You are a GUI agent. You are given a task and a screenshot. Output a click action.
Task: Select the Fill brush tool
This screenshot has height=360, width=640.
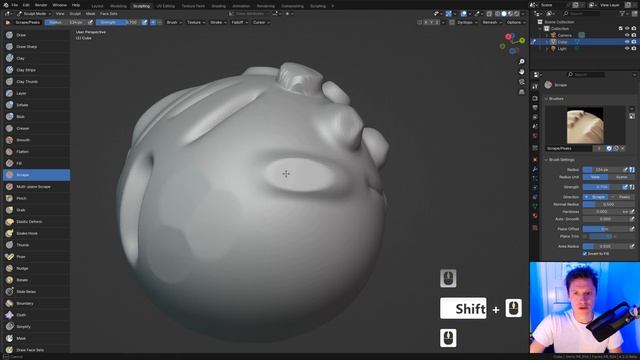(x=36, y=163)
